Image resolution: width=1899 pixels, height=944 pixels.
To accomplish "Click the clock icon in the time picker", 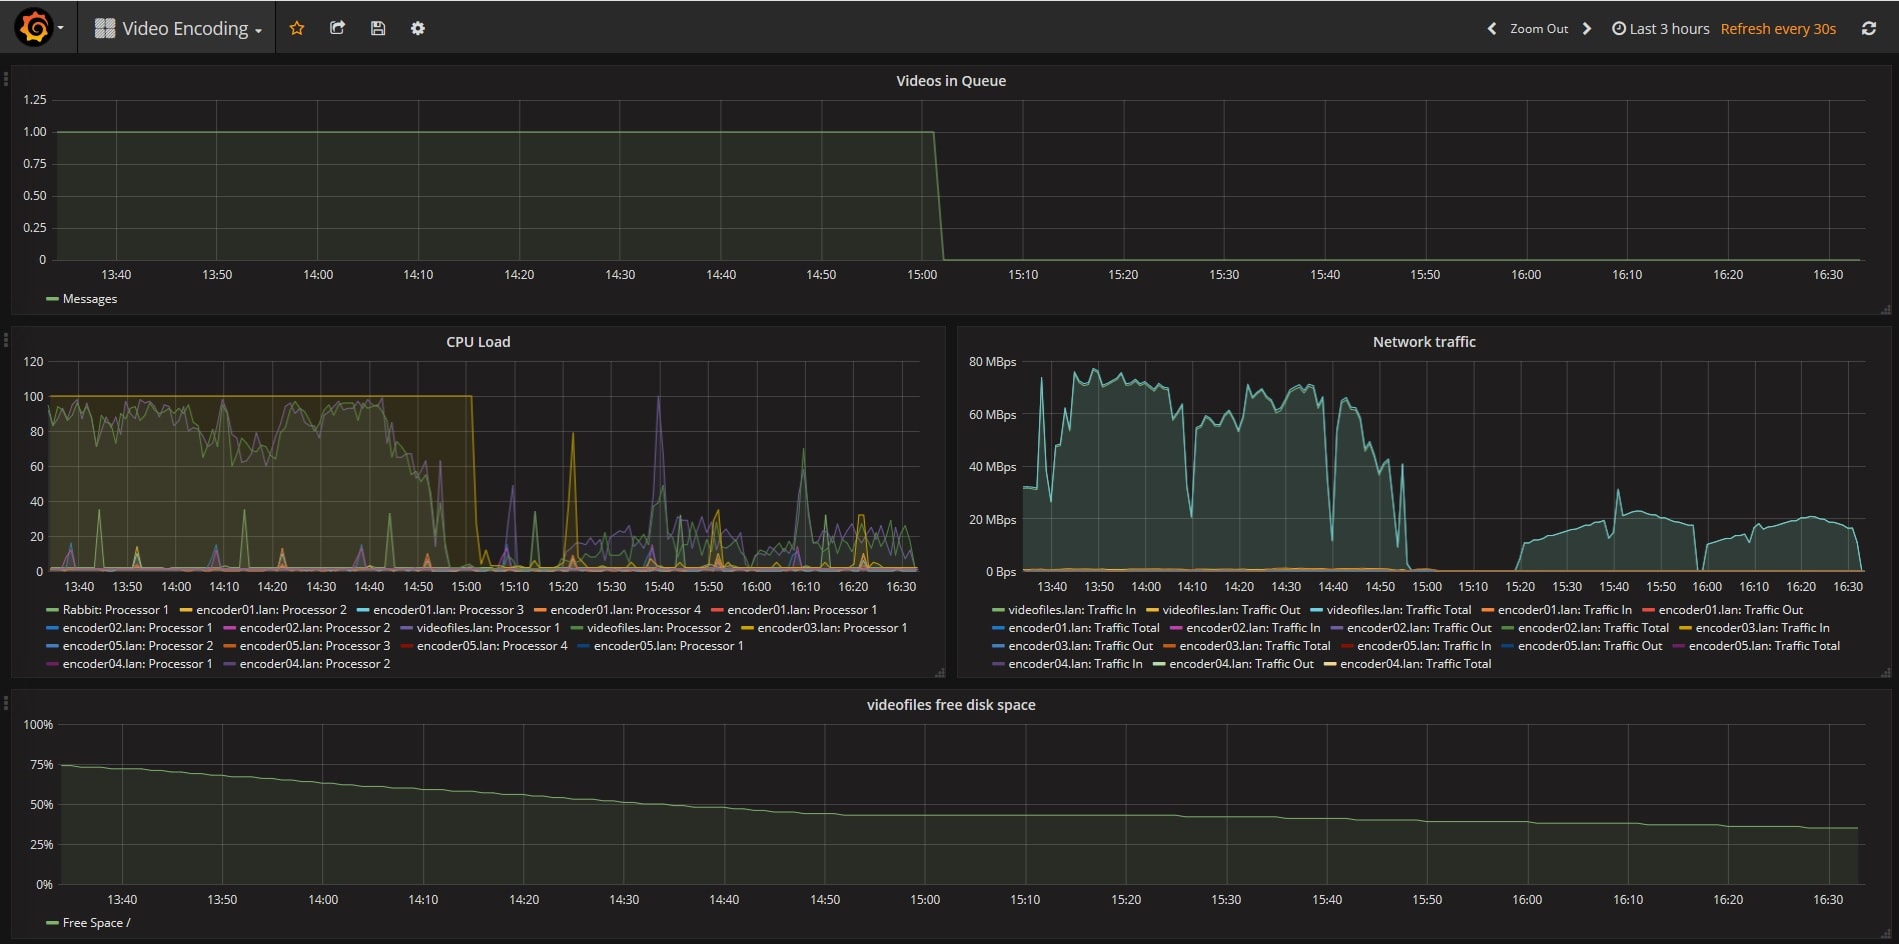I will pyautogui.click(x=1617, y=28).
